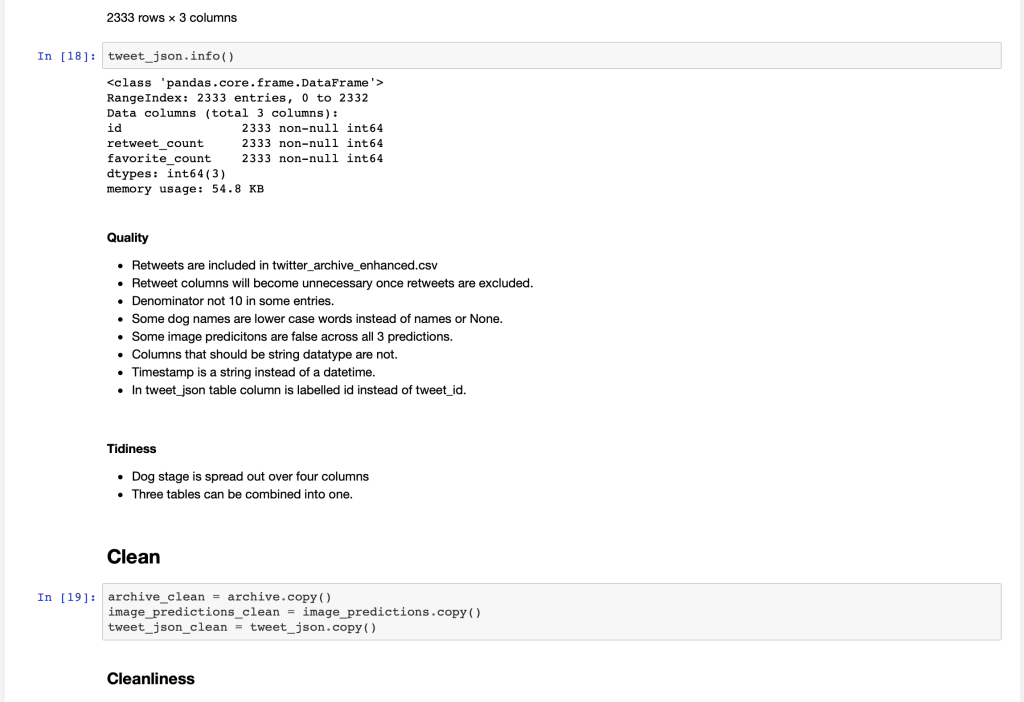The width and height of the screenshot is (1024, 702).
Task: Click the RangeIndex output line
Action: coord(237,98)
